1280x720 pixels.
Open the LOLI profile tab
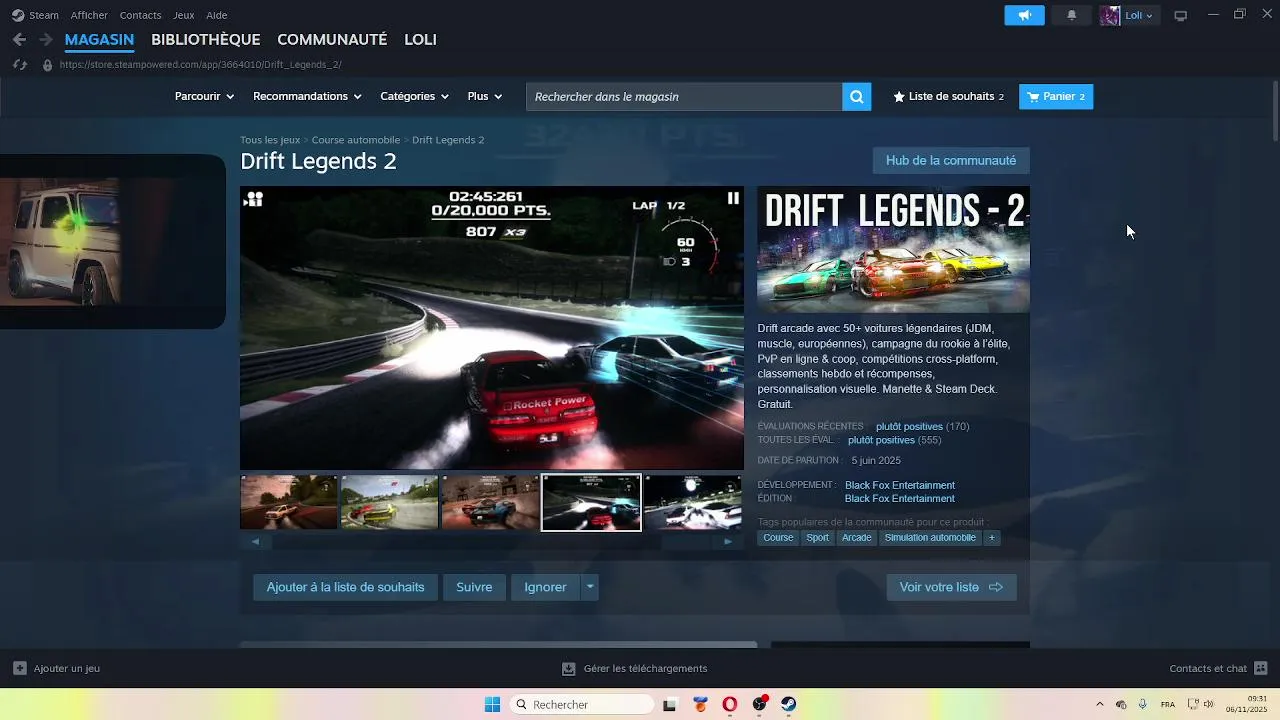[x=420, y=39]
